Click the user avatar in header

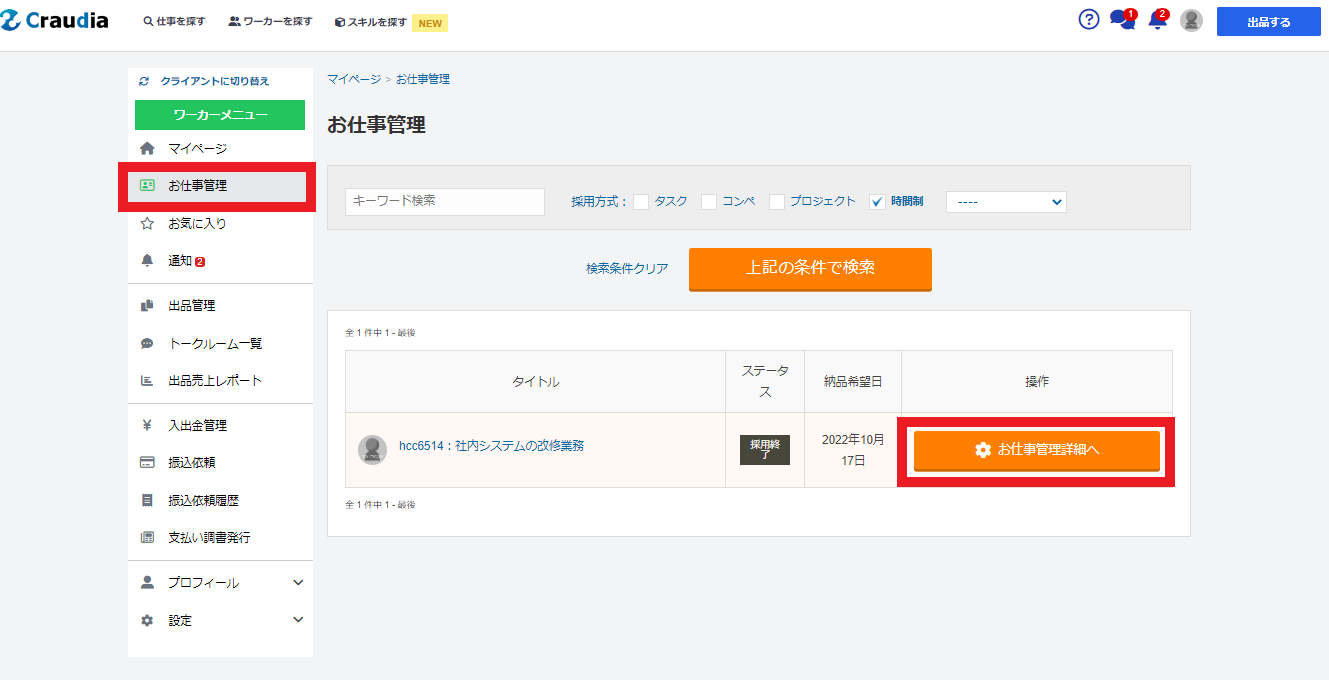(1191, 21)
